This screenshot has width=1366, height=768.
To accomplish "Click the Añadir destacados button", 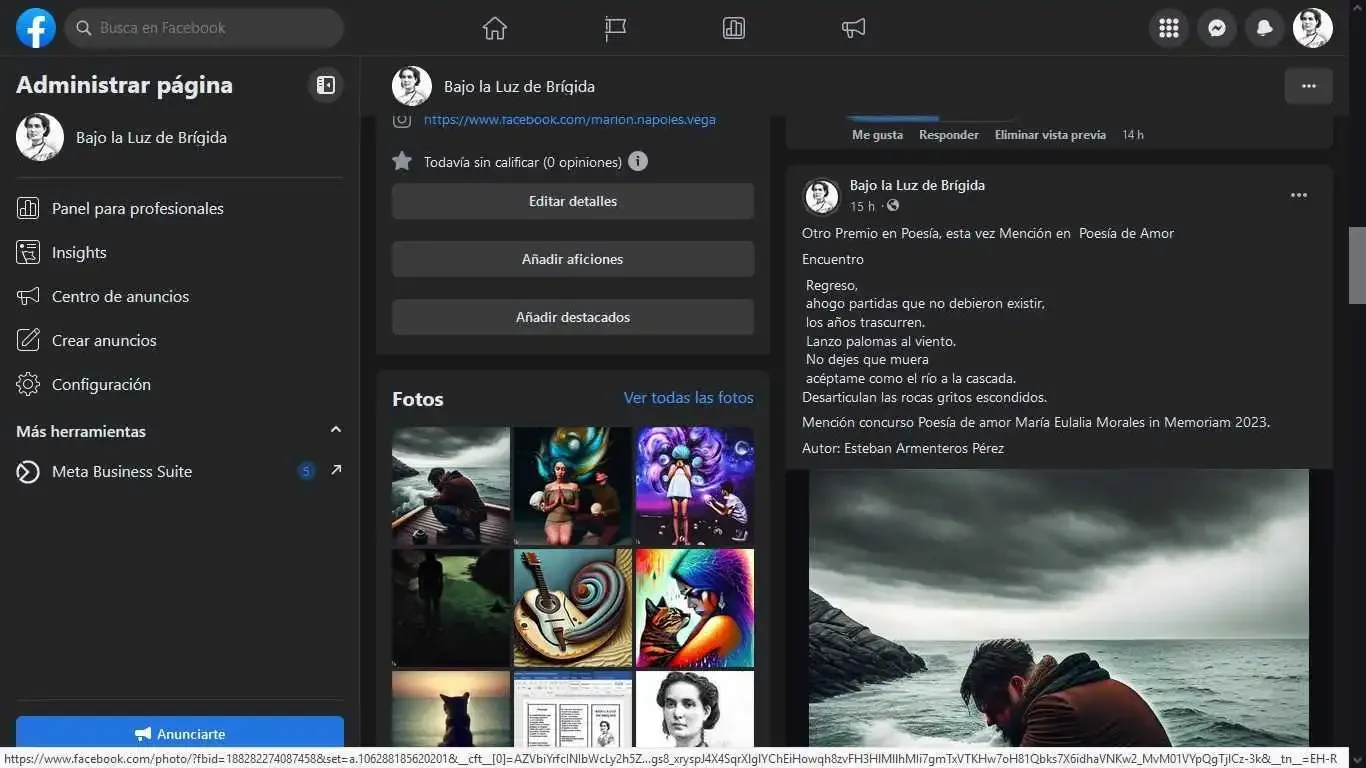I will click(x=573, y=317).
